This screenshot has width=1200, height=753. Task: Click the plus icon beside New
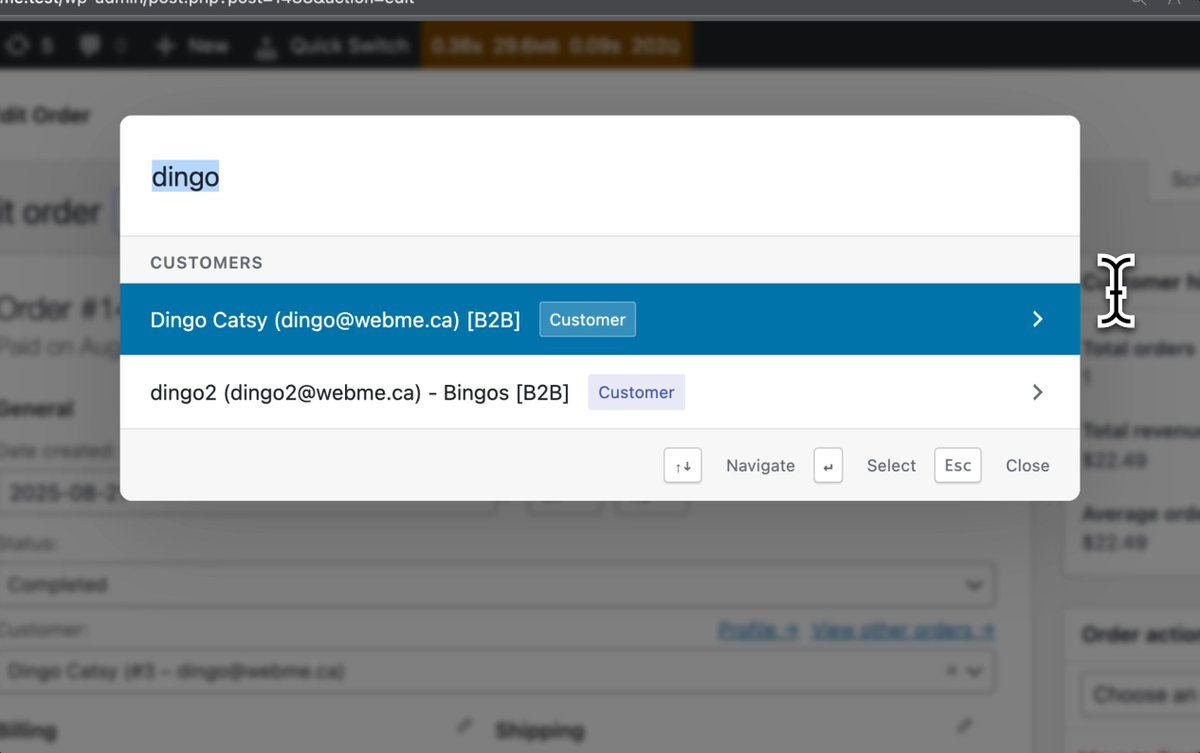(166, 46)
